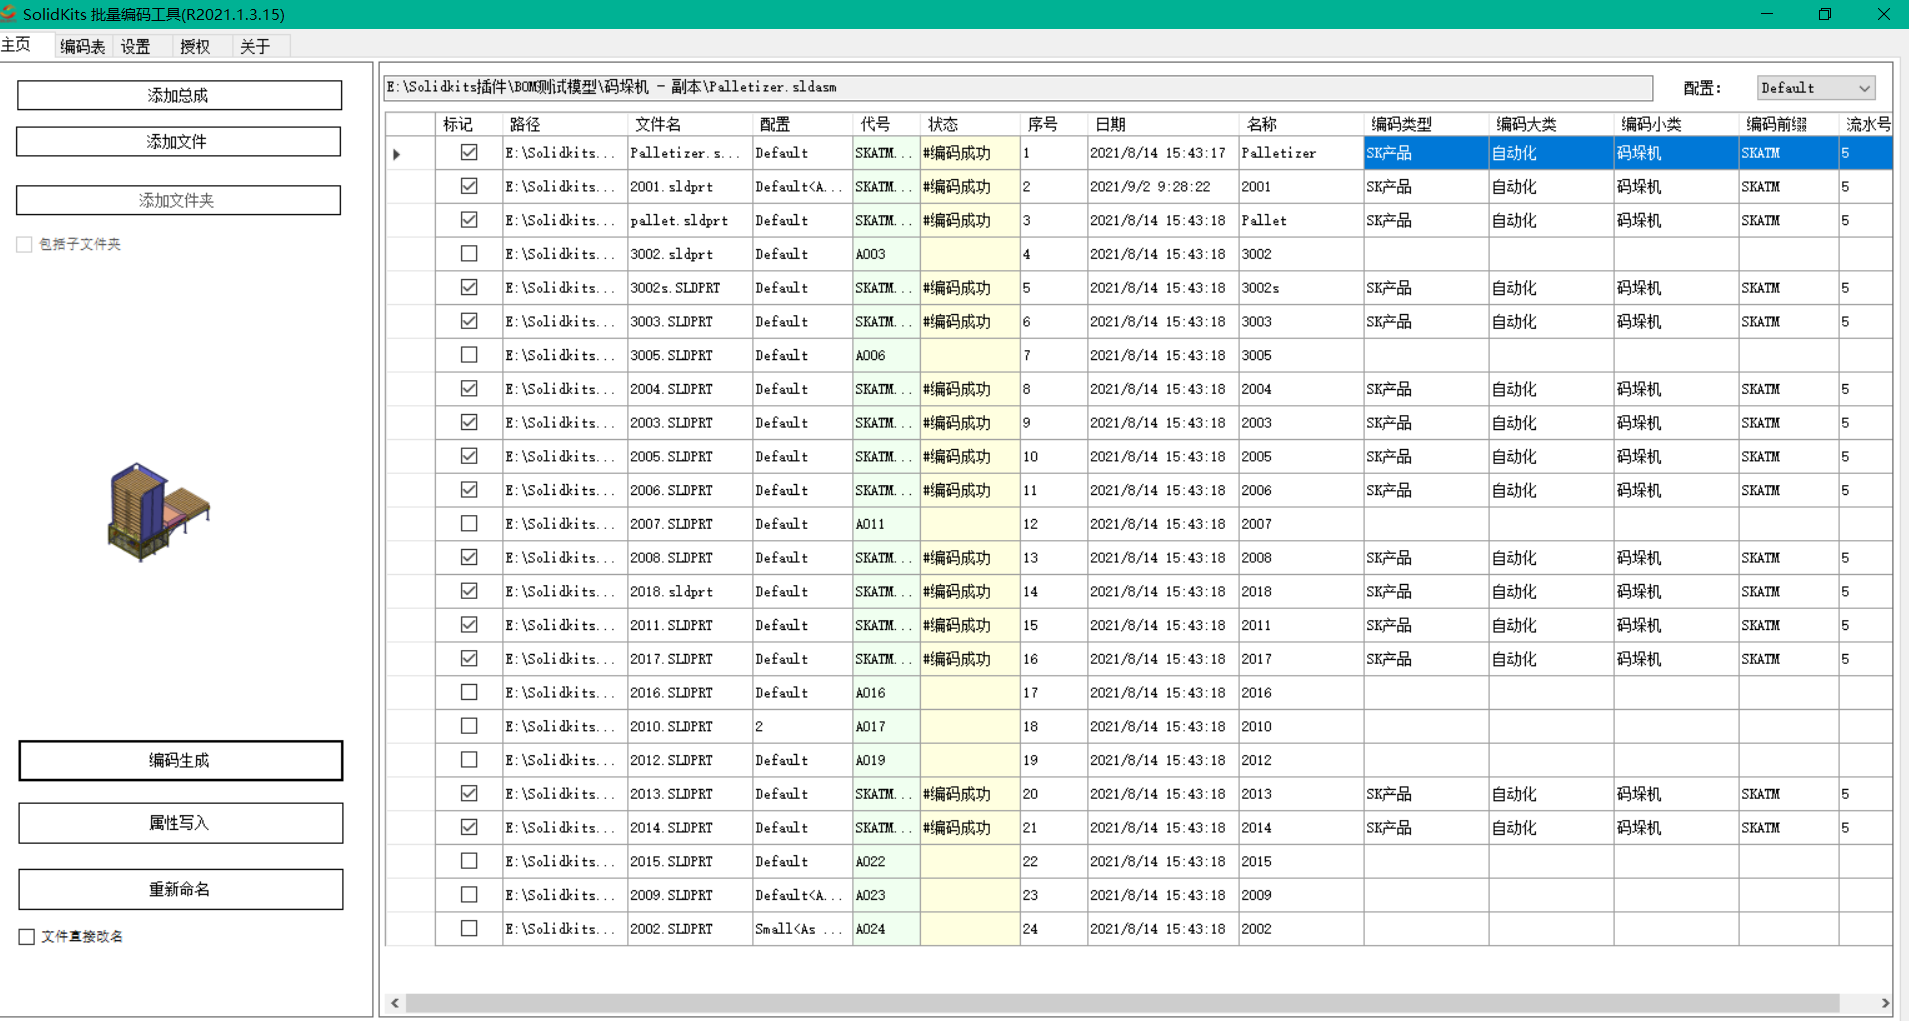Screen dimensions: 1909x1021
Task: Click the row indicator arrow for Palletizer
Action: pos(397,154)
